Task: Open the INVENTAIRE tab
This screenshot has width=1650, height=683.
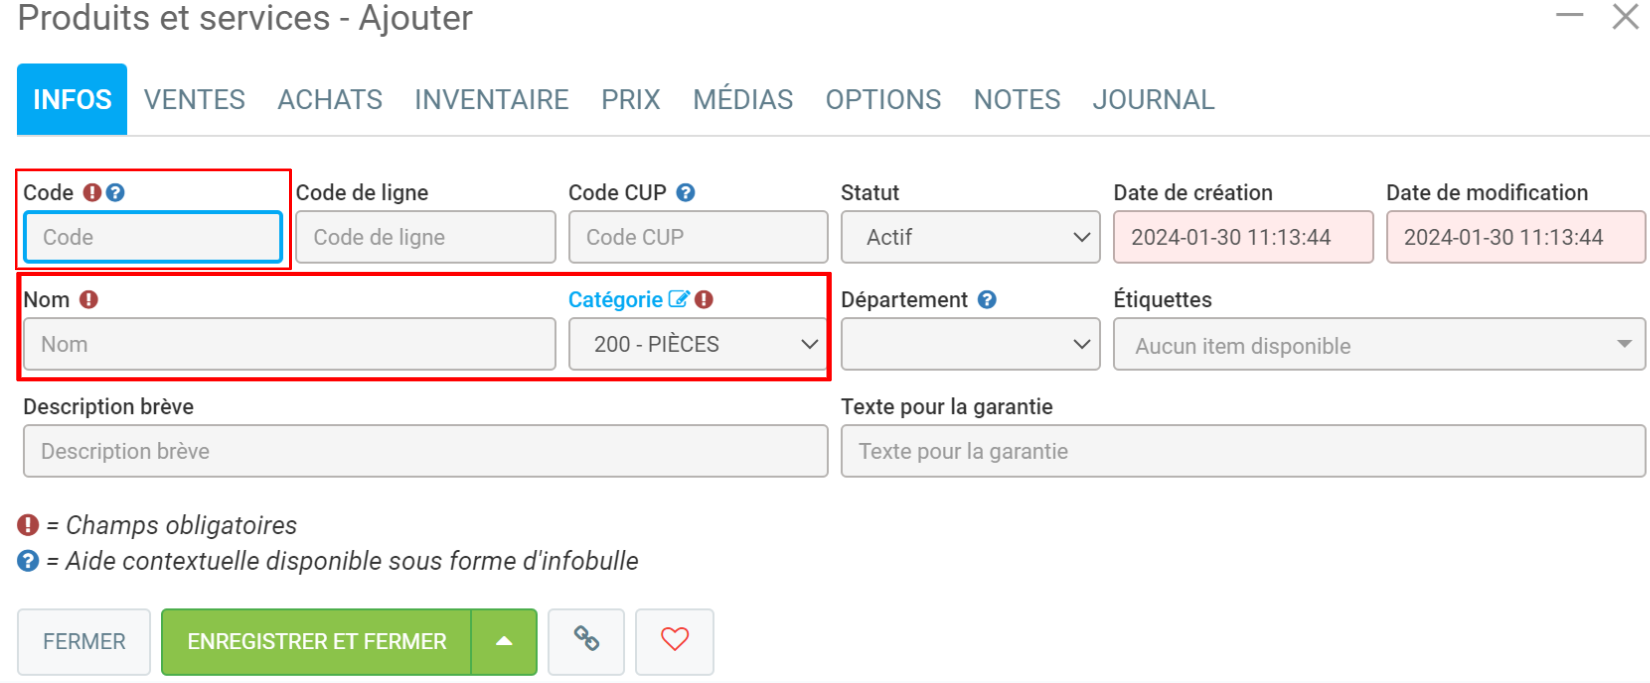Action: pyautogui.click(x=491, y=100)
